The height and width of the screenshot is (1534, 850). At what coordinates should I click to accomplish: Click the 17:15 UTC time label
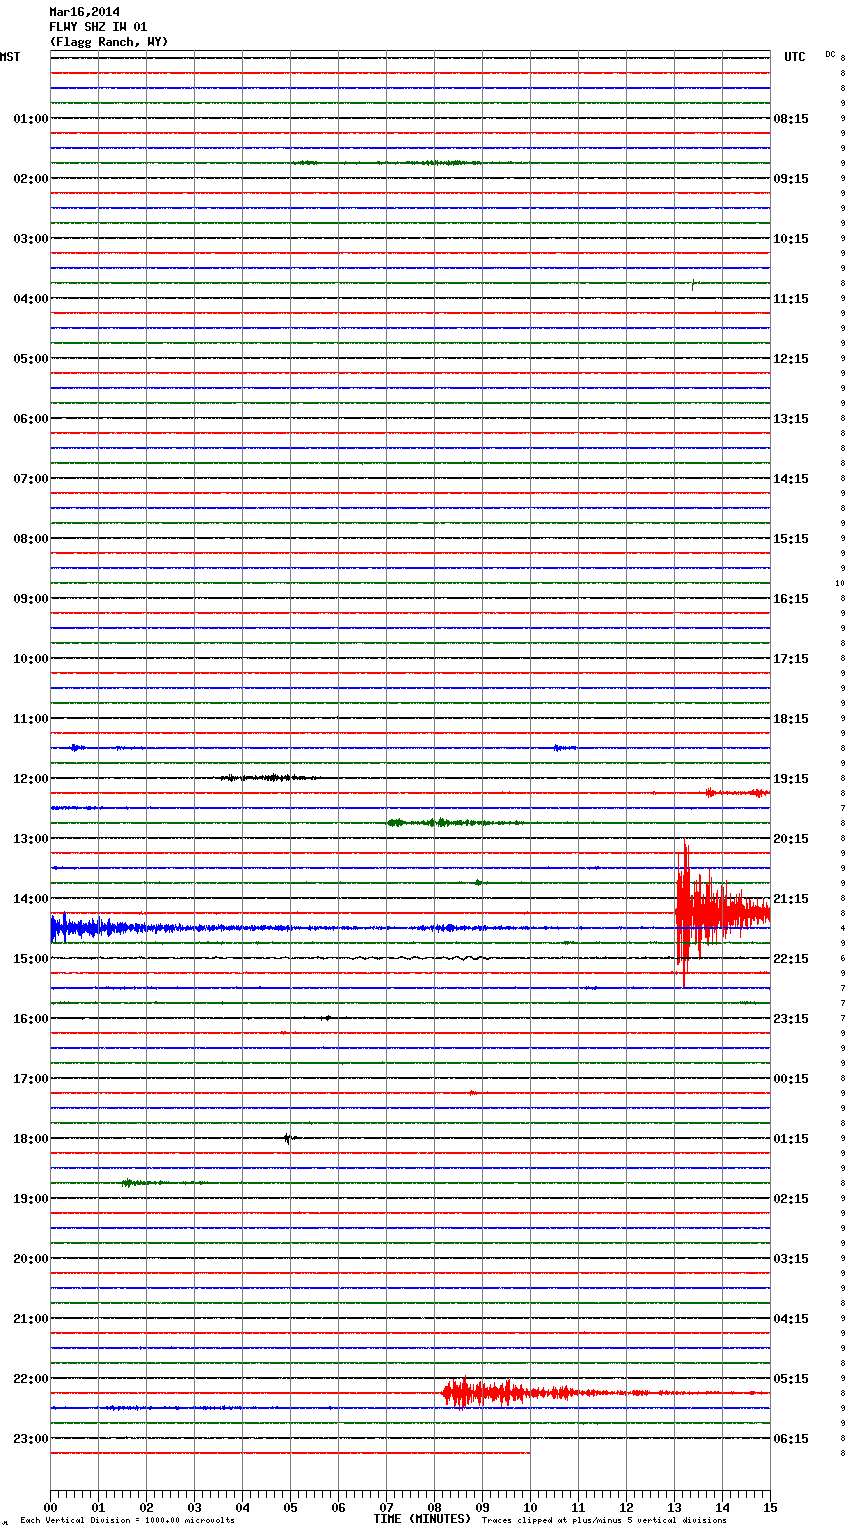pos(791,659)
